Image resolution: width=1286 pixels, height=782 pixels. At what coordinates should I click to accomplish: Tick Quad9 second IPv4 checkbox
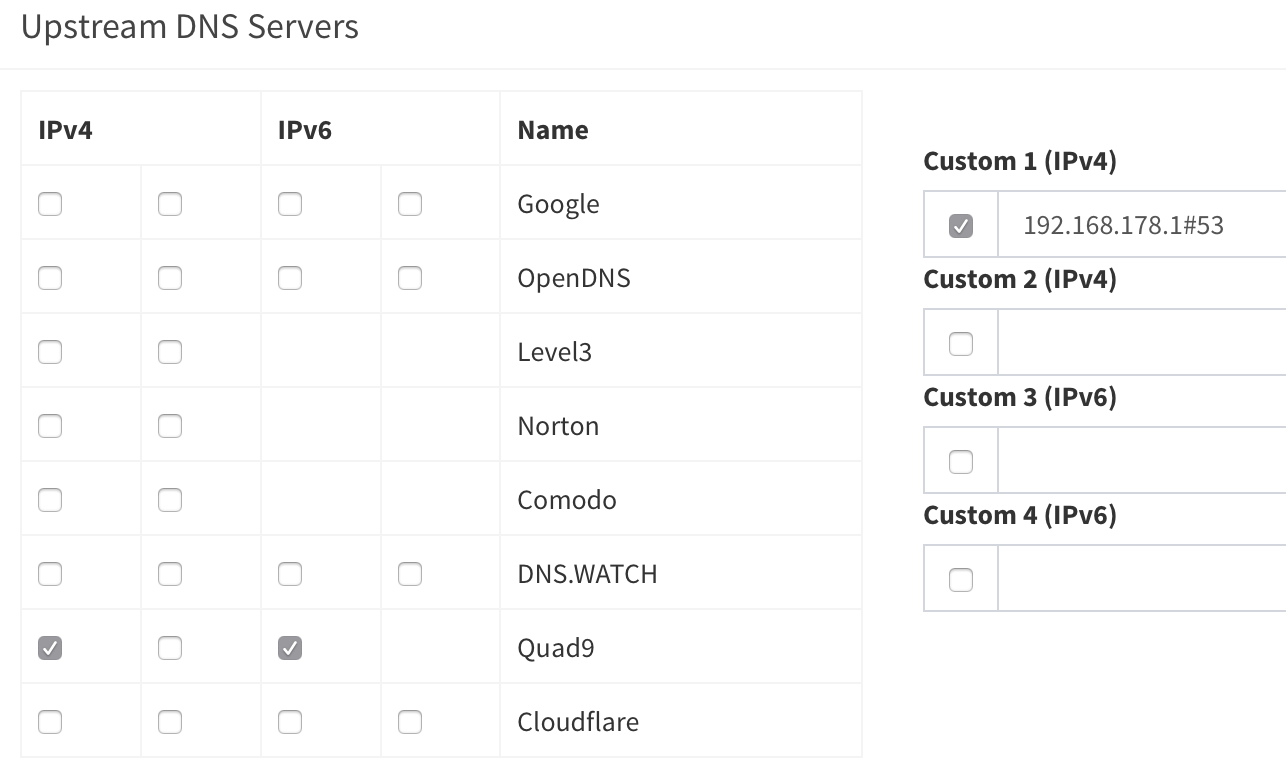(x=170, y=648)
